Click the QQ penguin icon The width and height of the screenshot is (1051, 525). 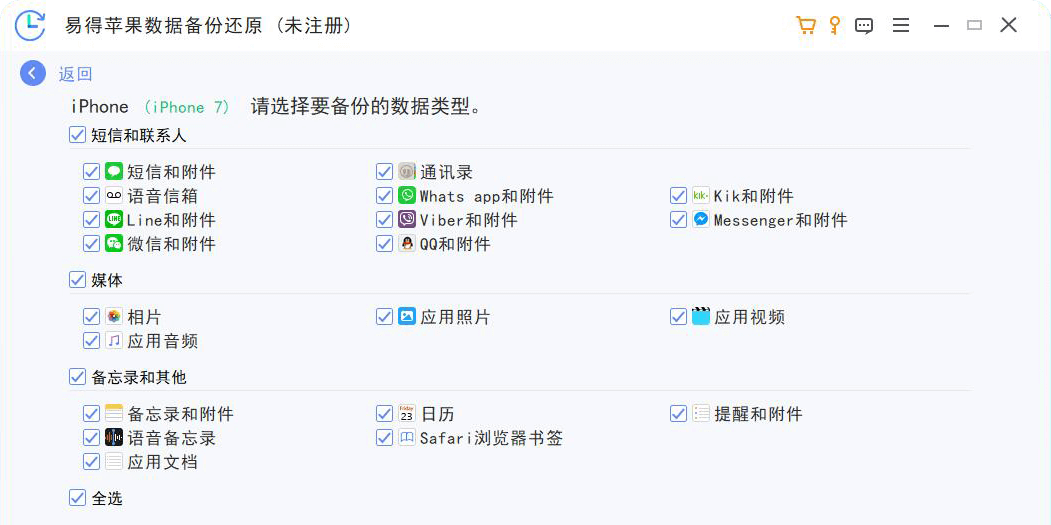pyautogui.click(x=407, y=243)
